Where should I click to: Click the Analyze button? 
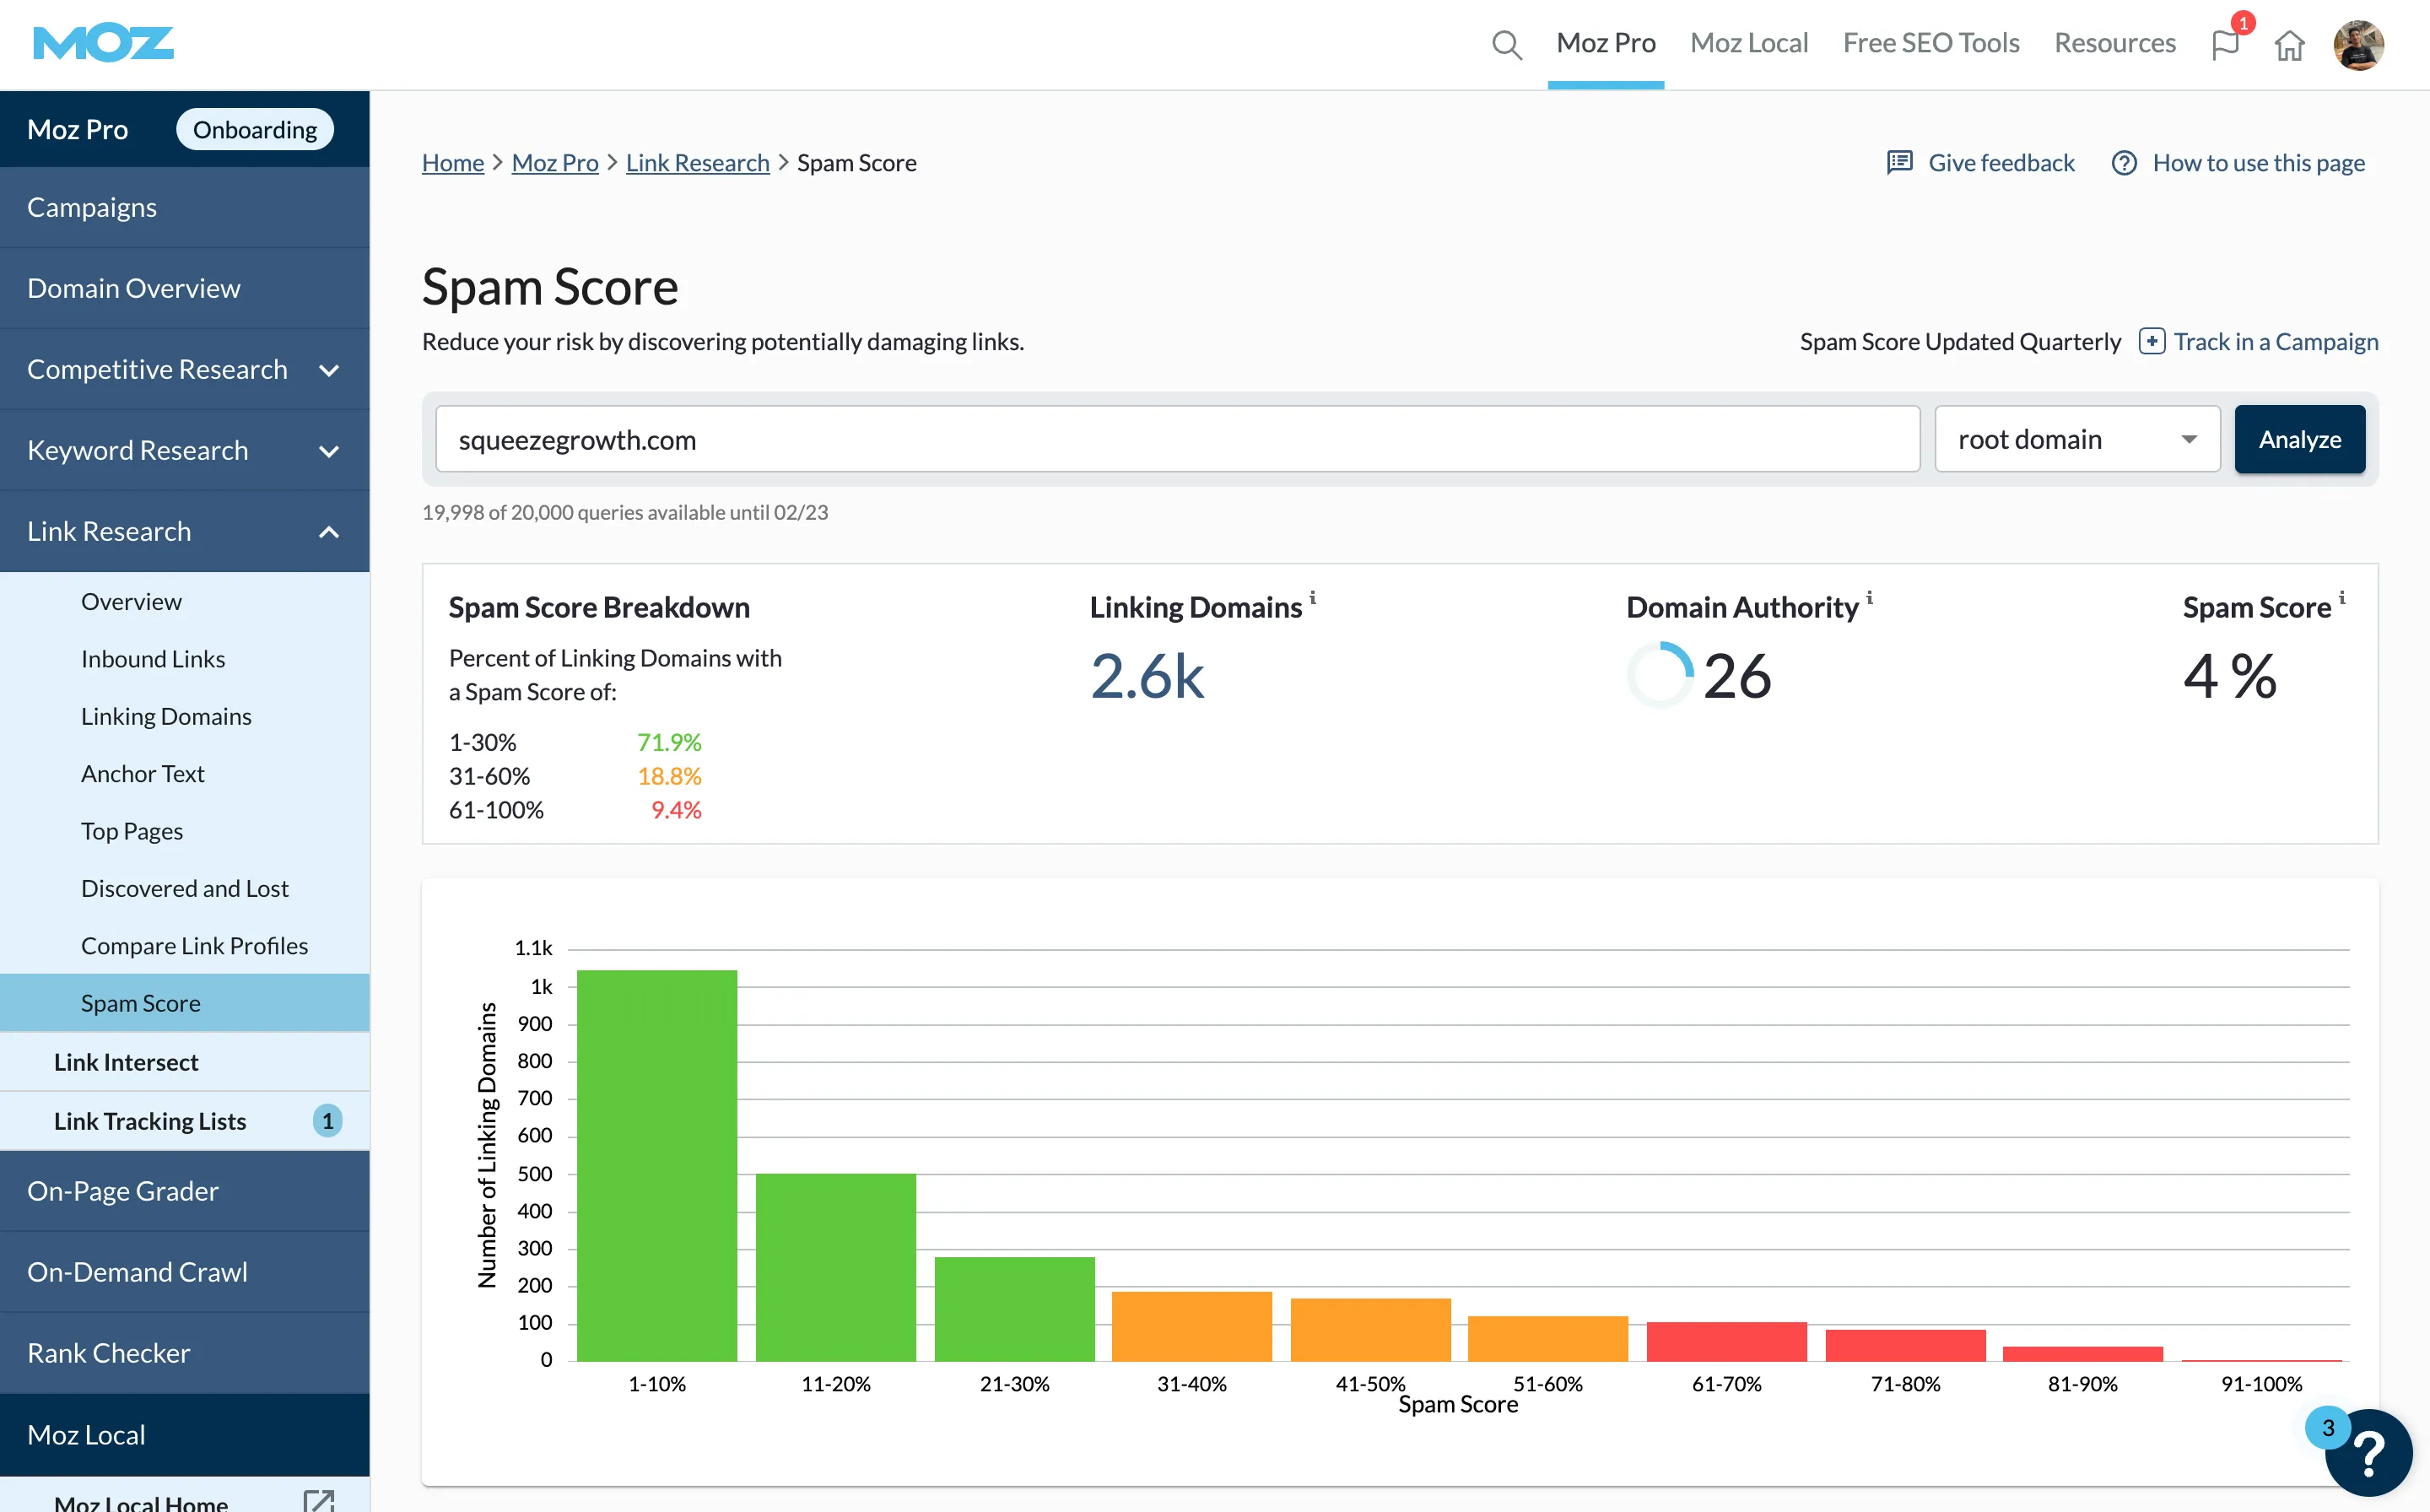coord(2300,439)
